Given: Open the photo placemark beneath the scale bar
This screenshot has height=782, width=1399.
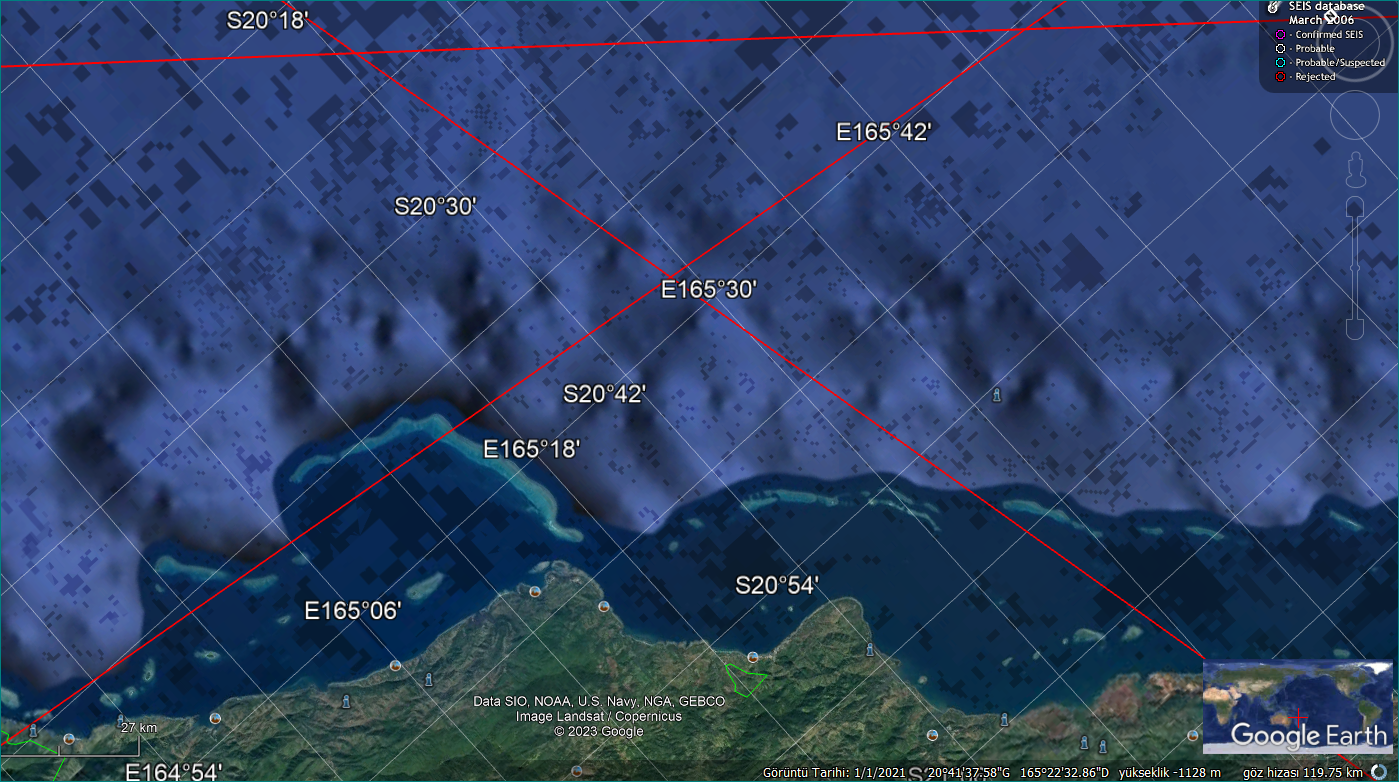Looking at the screenshot, I should 69,739.
